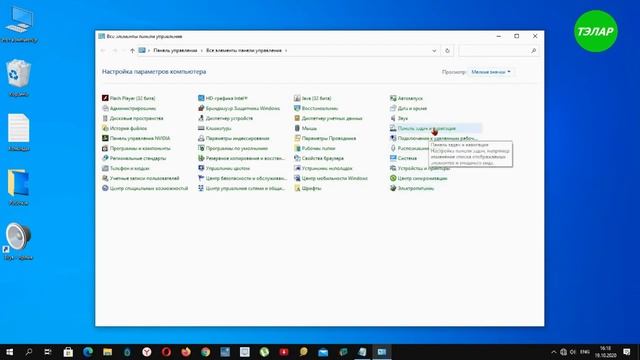Click the refresh button beside the address bar
640x360 pixels.
pyautogui.click(x=447, y=51)
